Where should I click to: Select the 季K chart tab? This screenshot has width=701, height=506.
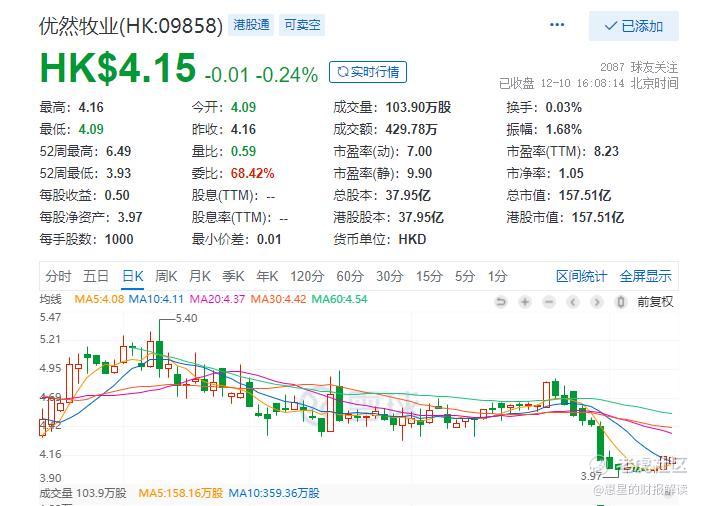233,276
